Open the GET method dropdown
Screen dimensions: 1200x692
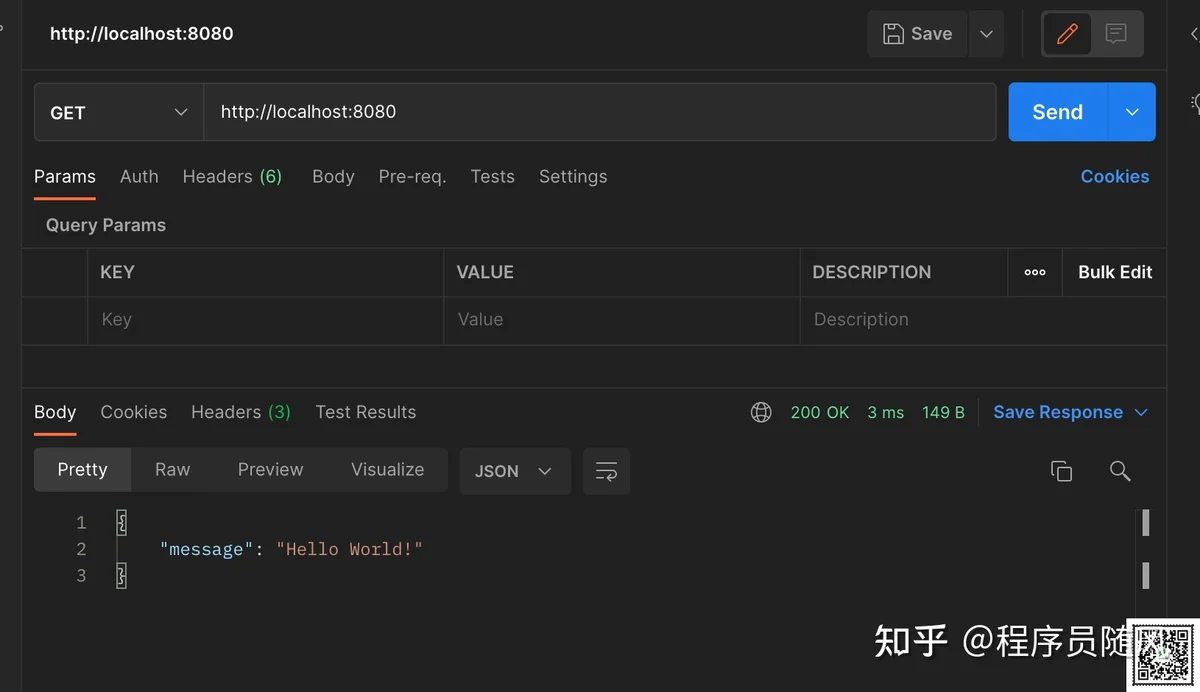(x=119, y=112)
